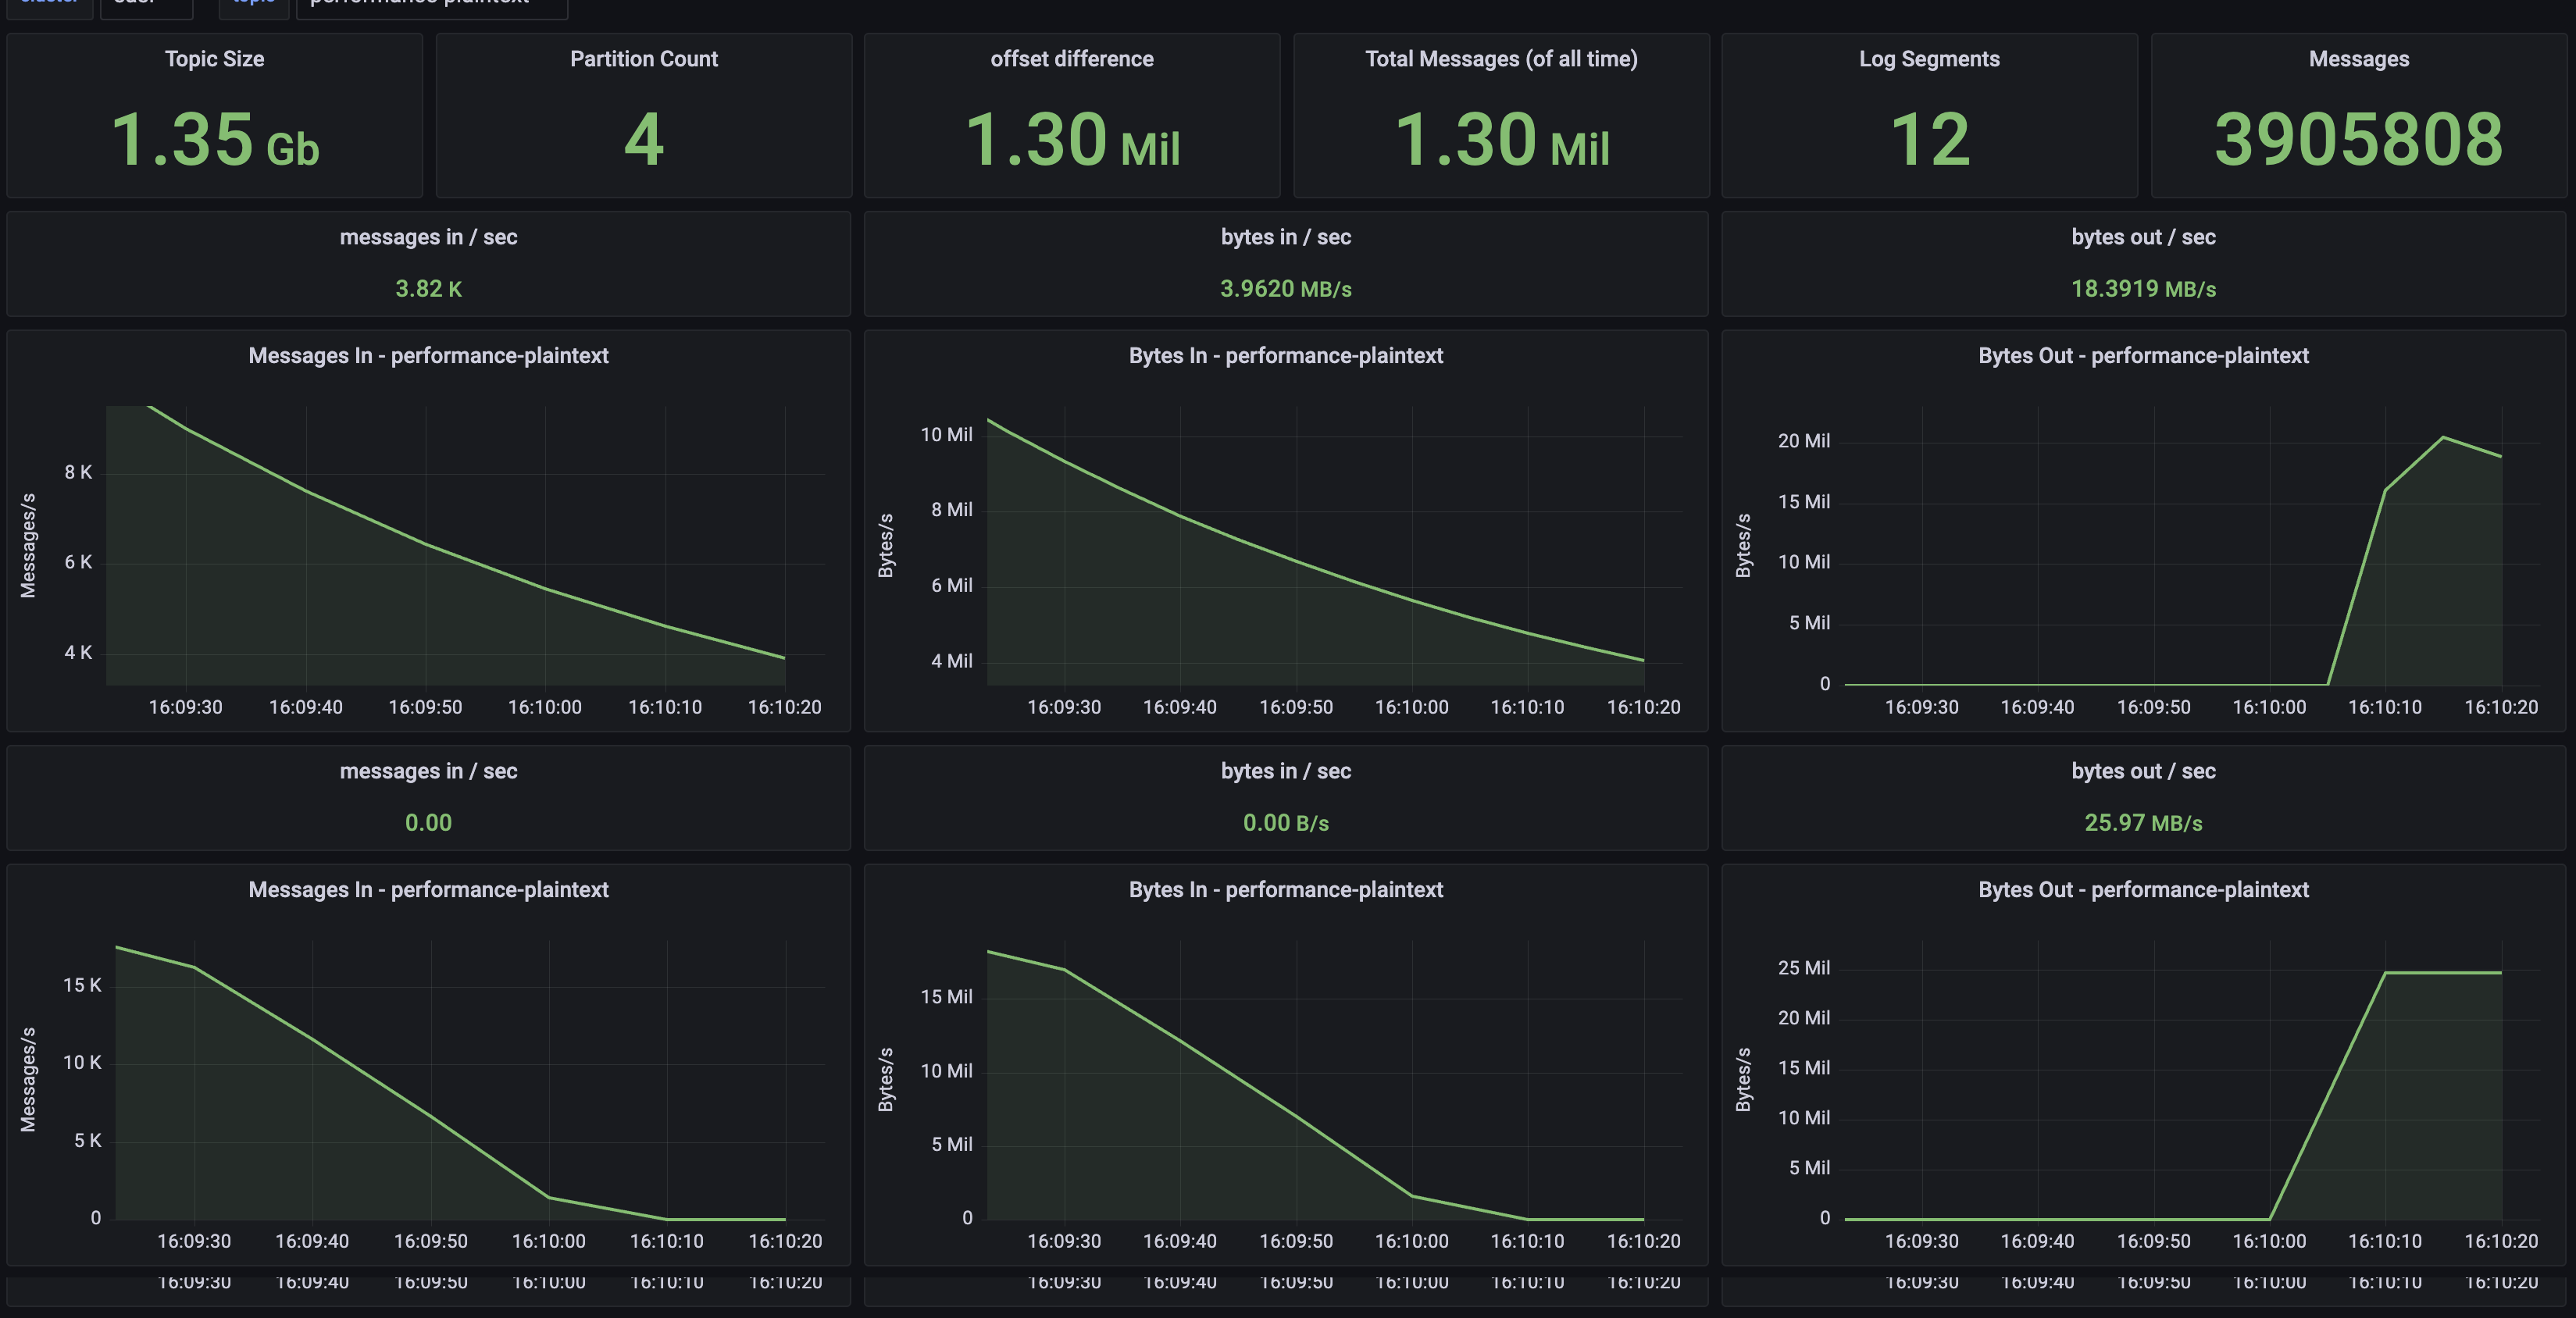Open Messages In graph title with 15 K axis
Image resolution: width=2576 pixels, height=1318 pixels.
428,890
